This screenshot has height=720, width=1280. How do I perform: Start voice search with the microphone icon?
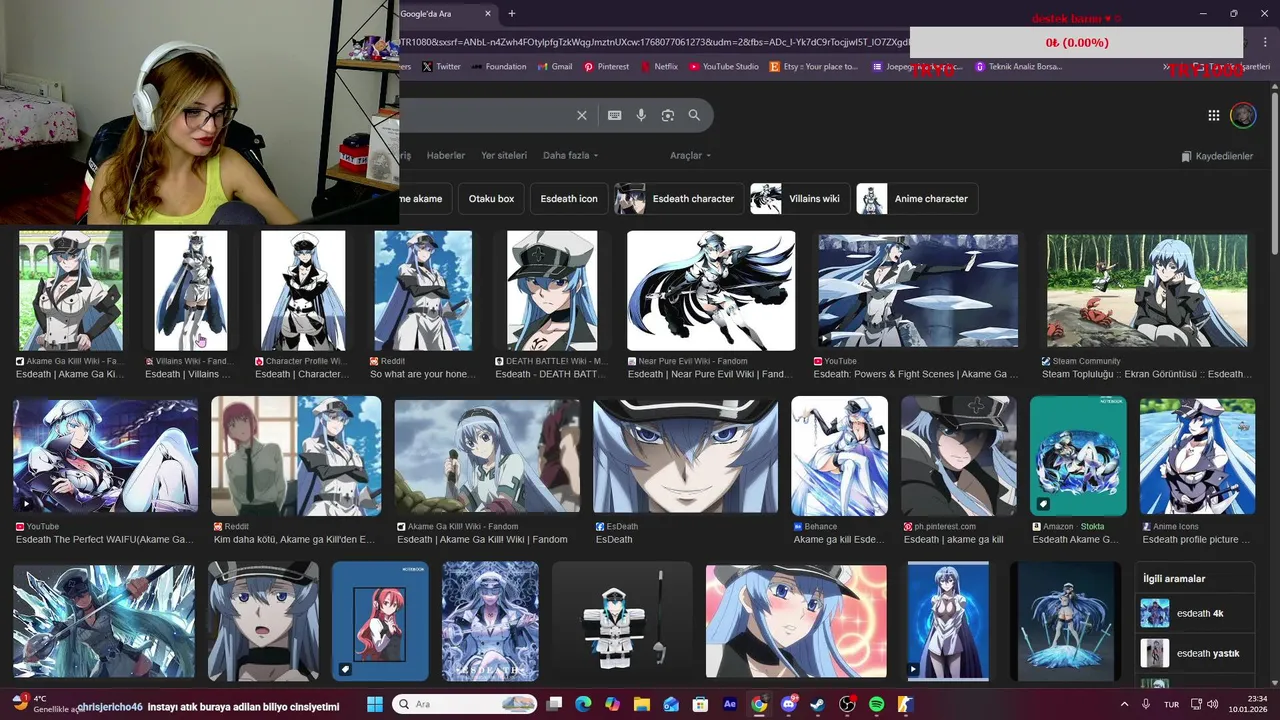(641, 115)
